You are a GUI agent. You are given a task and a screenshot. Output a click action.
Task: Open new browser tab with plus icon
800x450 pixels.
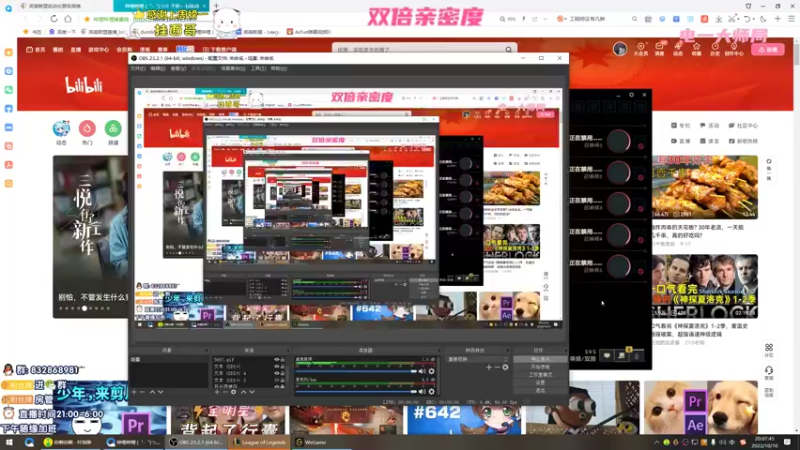[x=216, y=6]
